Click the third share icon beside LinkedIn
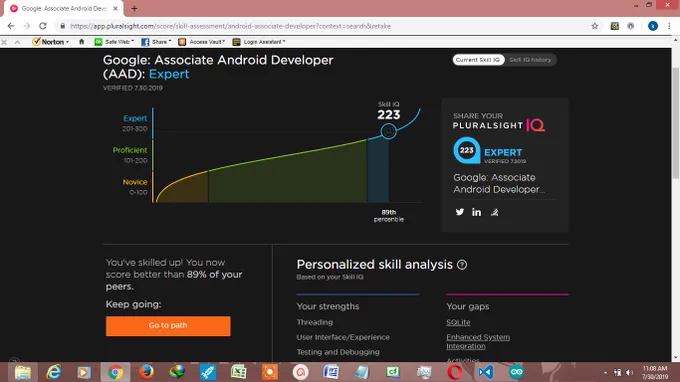Screen dimensions: 680x382 click(x=494, y=212)
